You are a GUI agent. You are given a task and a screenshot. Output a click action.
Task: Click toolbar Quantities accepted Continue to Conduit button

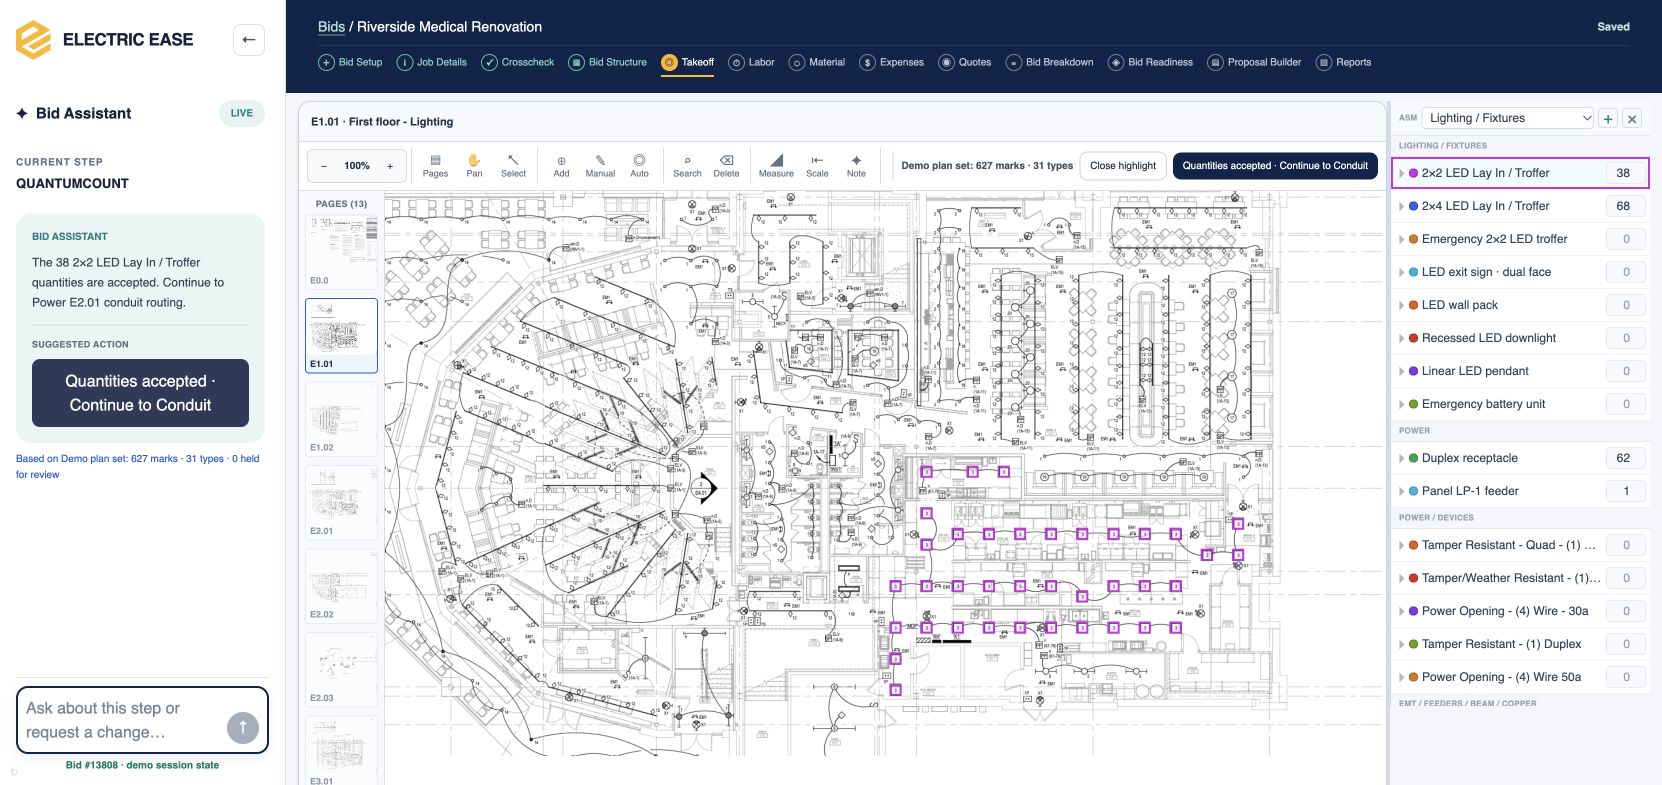tap(1275, 166)
